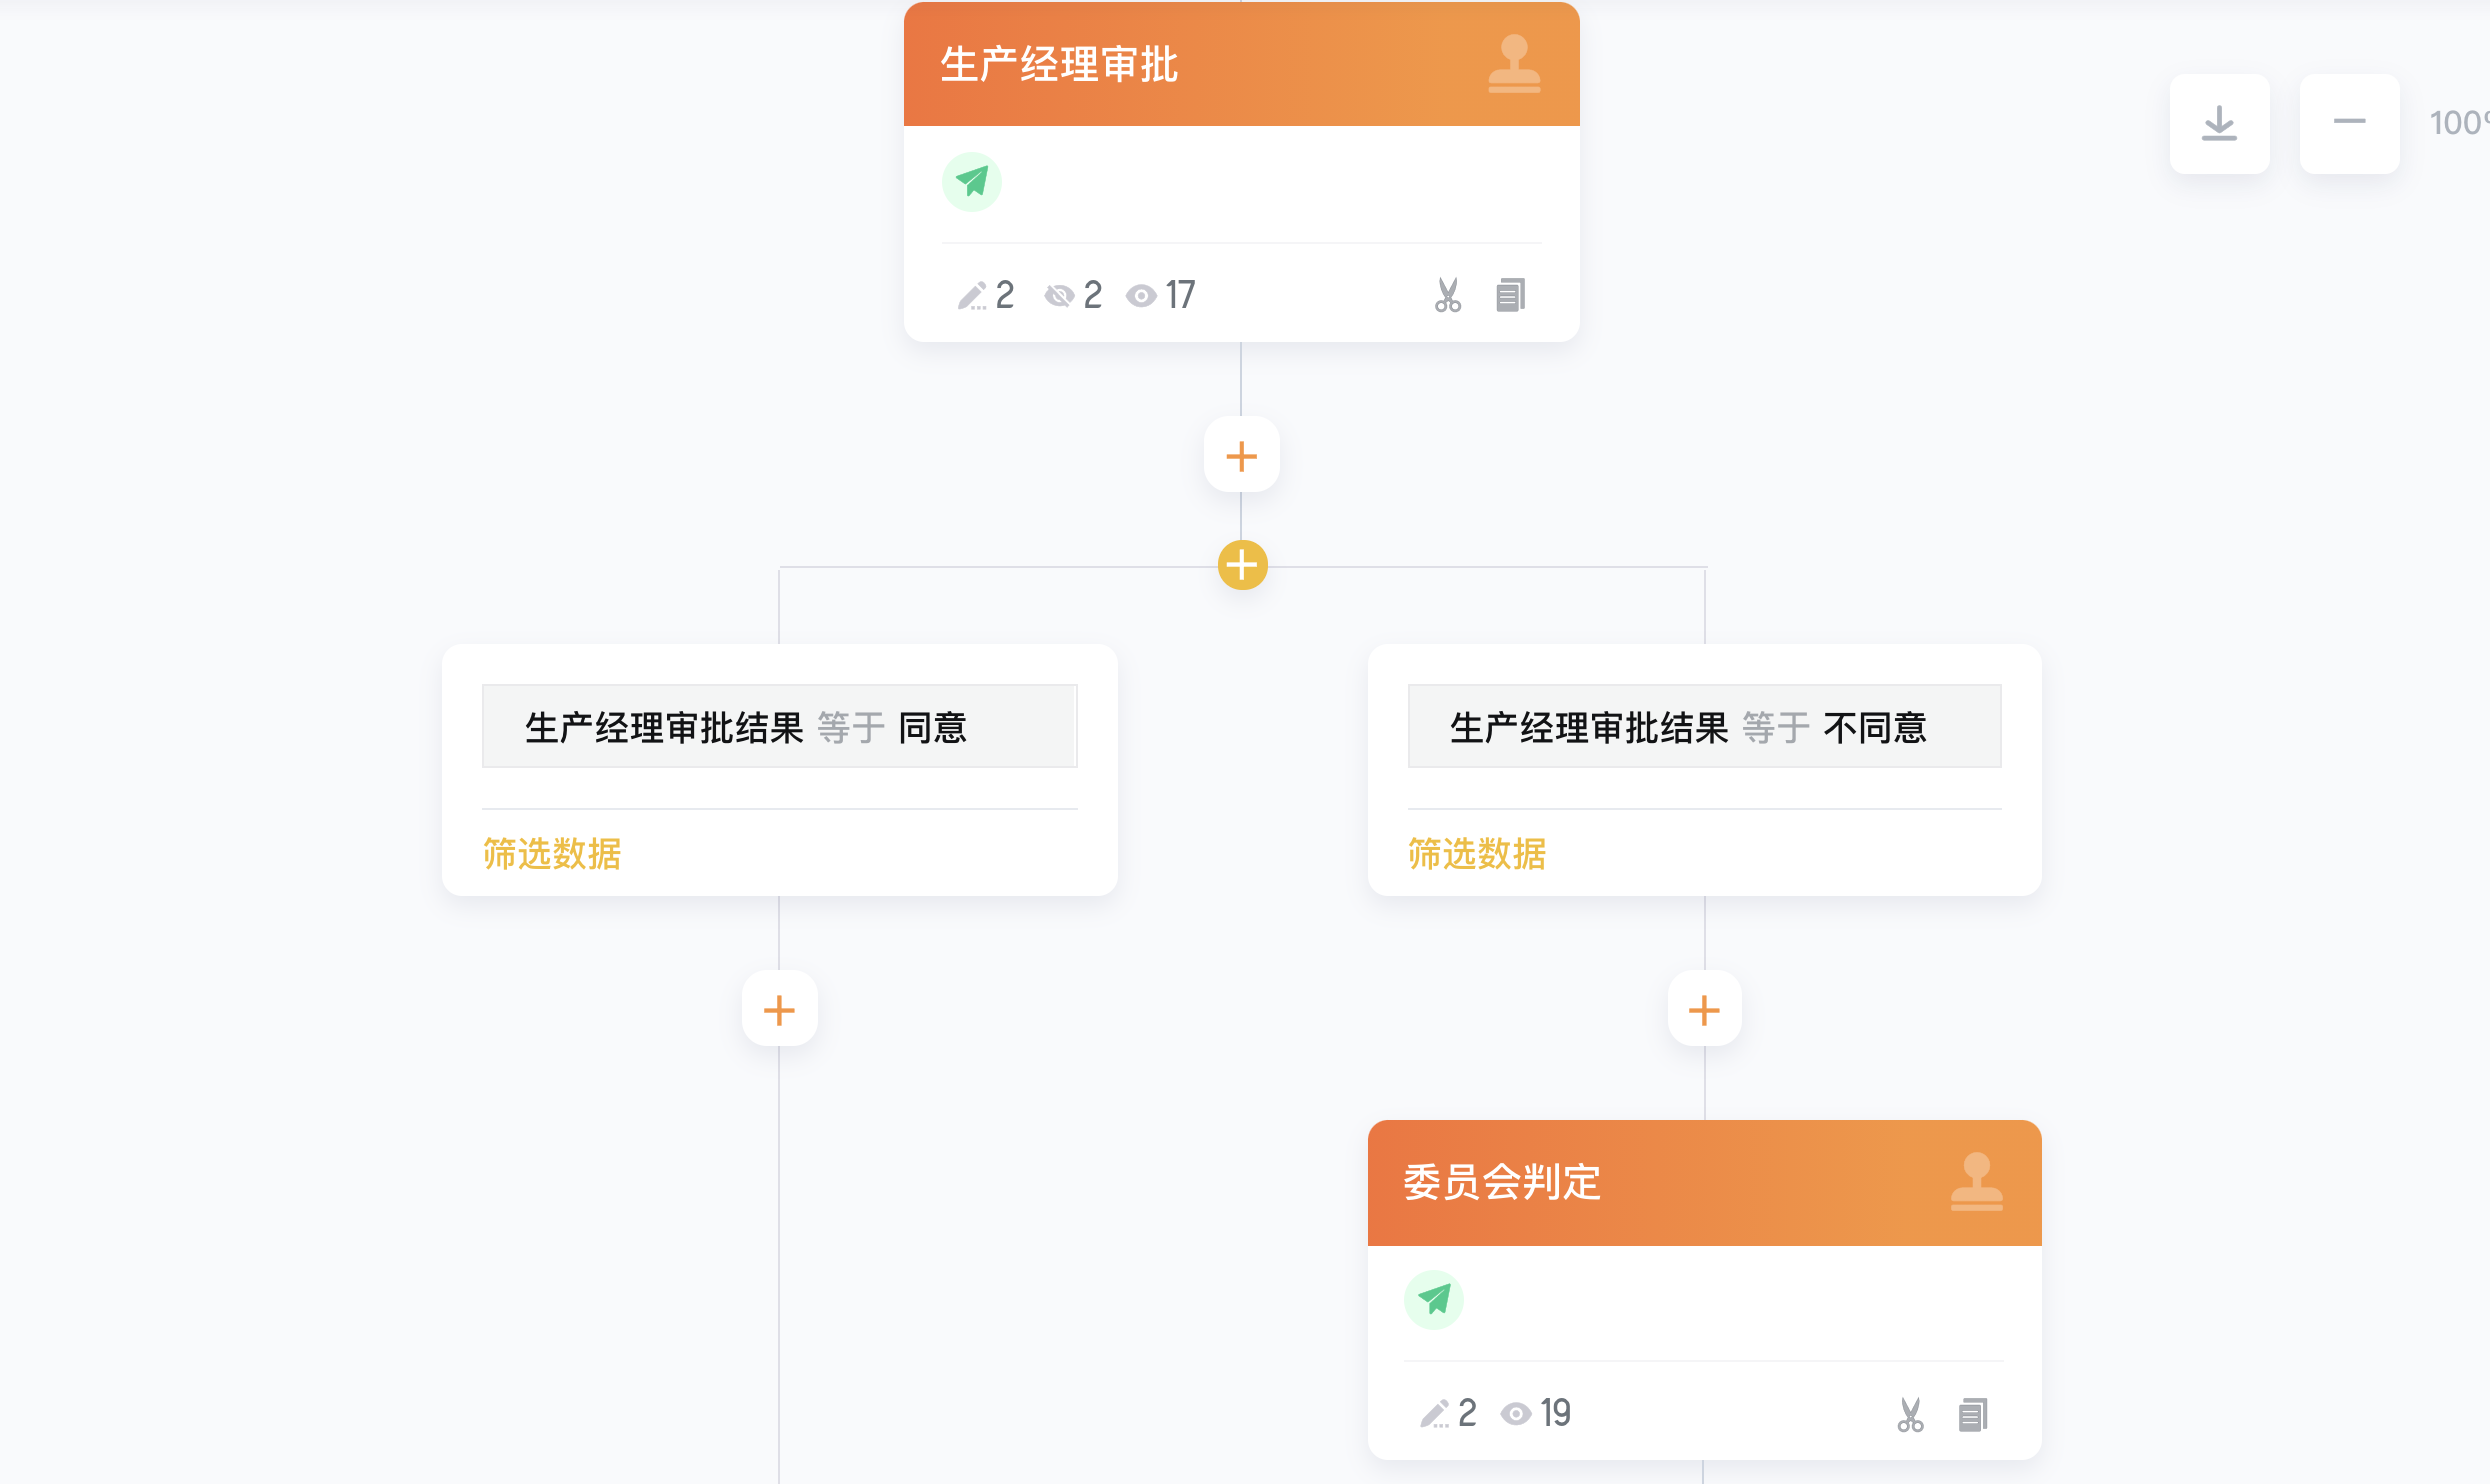Add node under 同意 branch
2490x1484 pixels.
click(x=779, y=1009)
